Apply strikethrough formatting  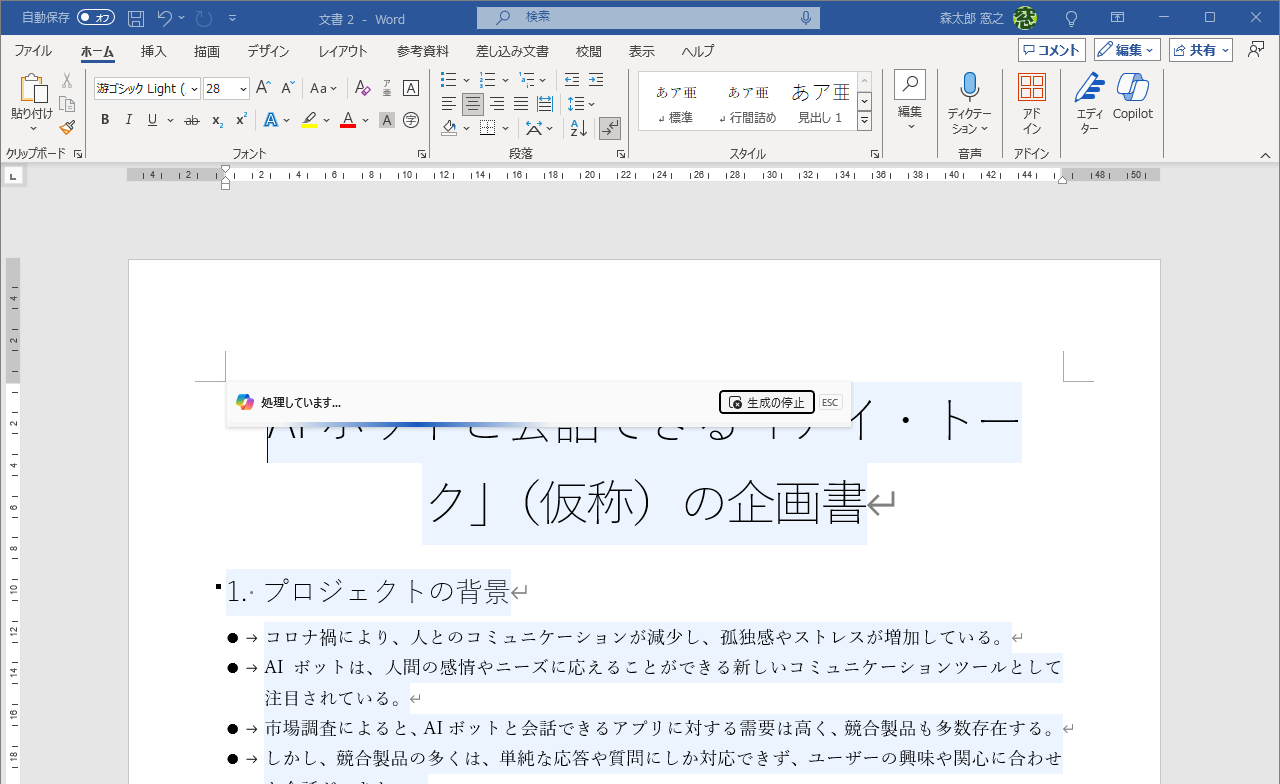pyautogui.click(x=191, y=119)
